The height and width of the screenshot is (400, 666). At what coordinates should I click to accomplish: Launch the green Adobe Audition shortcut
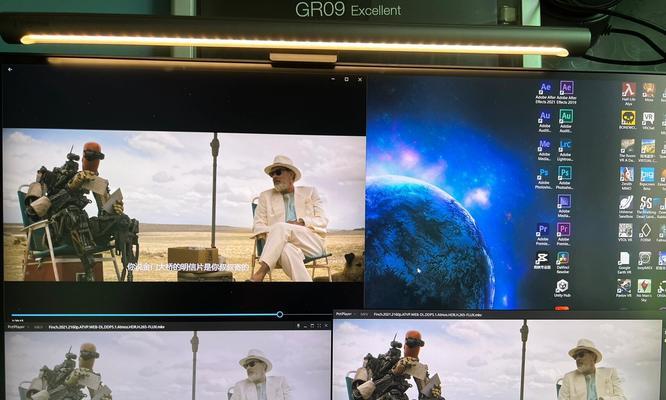point(565,121)
